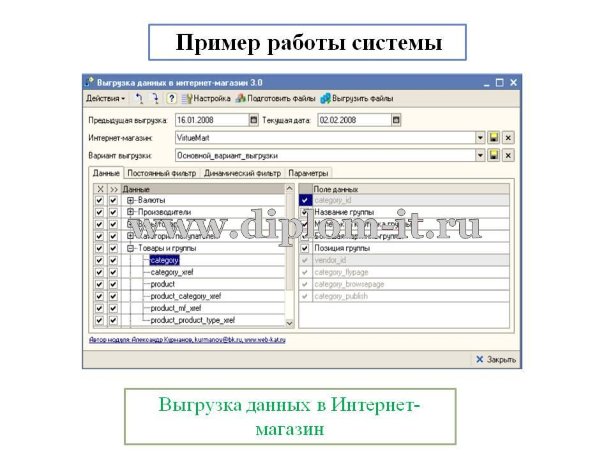
Task: Clear the Вариант выгрузки field with X
Action: coord(508,156)
